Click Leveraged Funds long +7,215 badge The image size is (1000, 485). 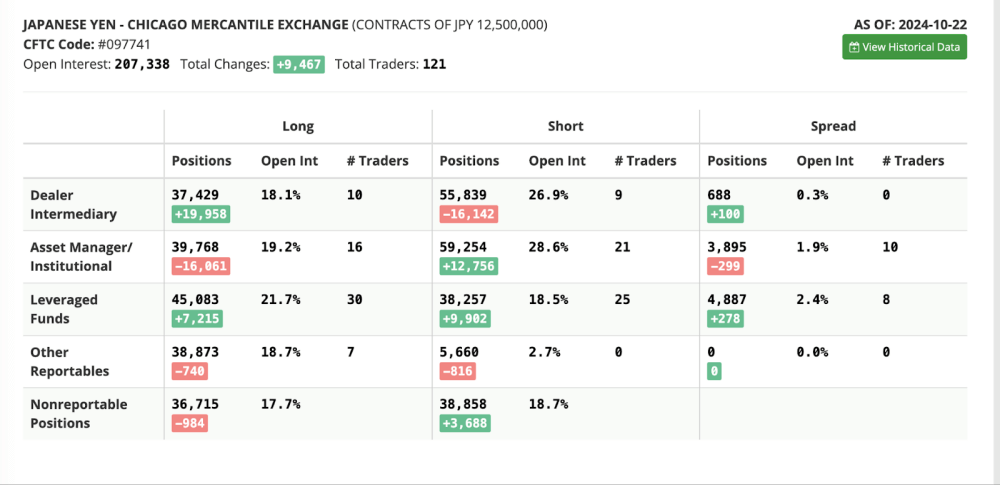point(196,318)
